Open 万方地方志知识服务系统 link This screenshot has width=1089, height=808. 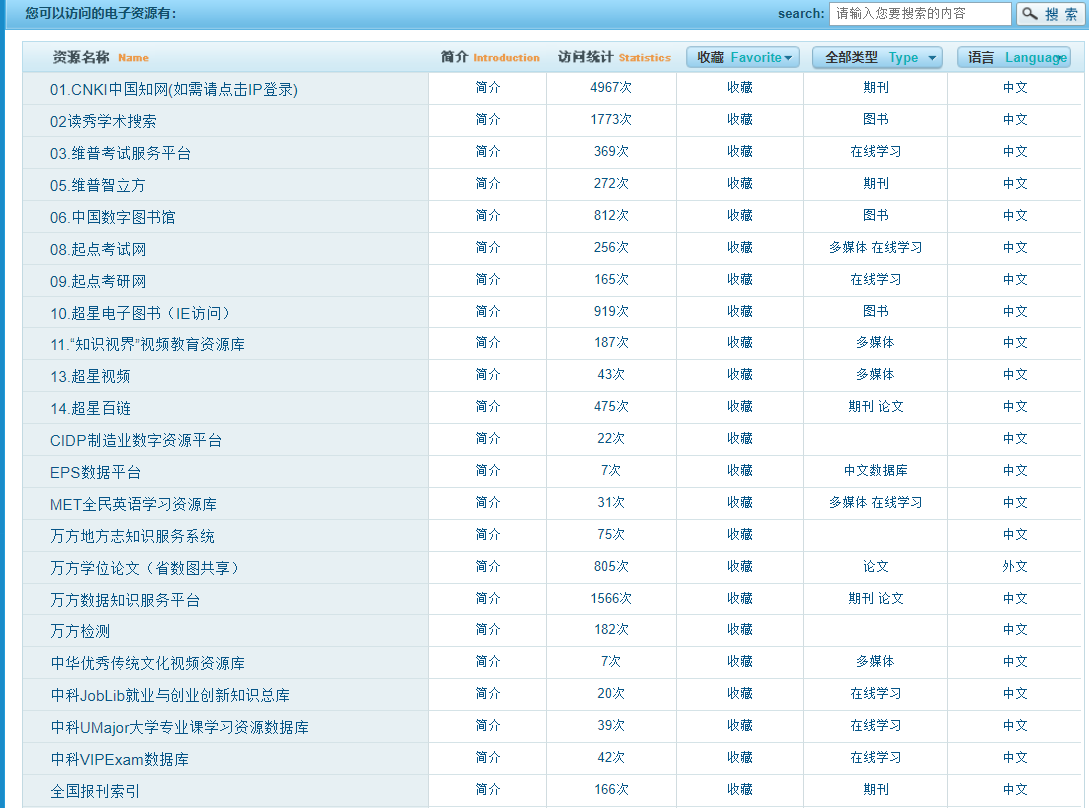pos(132,536)
